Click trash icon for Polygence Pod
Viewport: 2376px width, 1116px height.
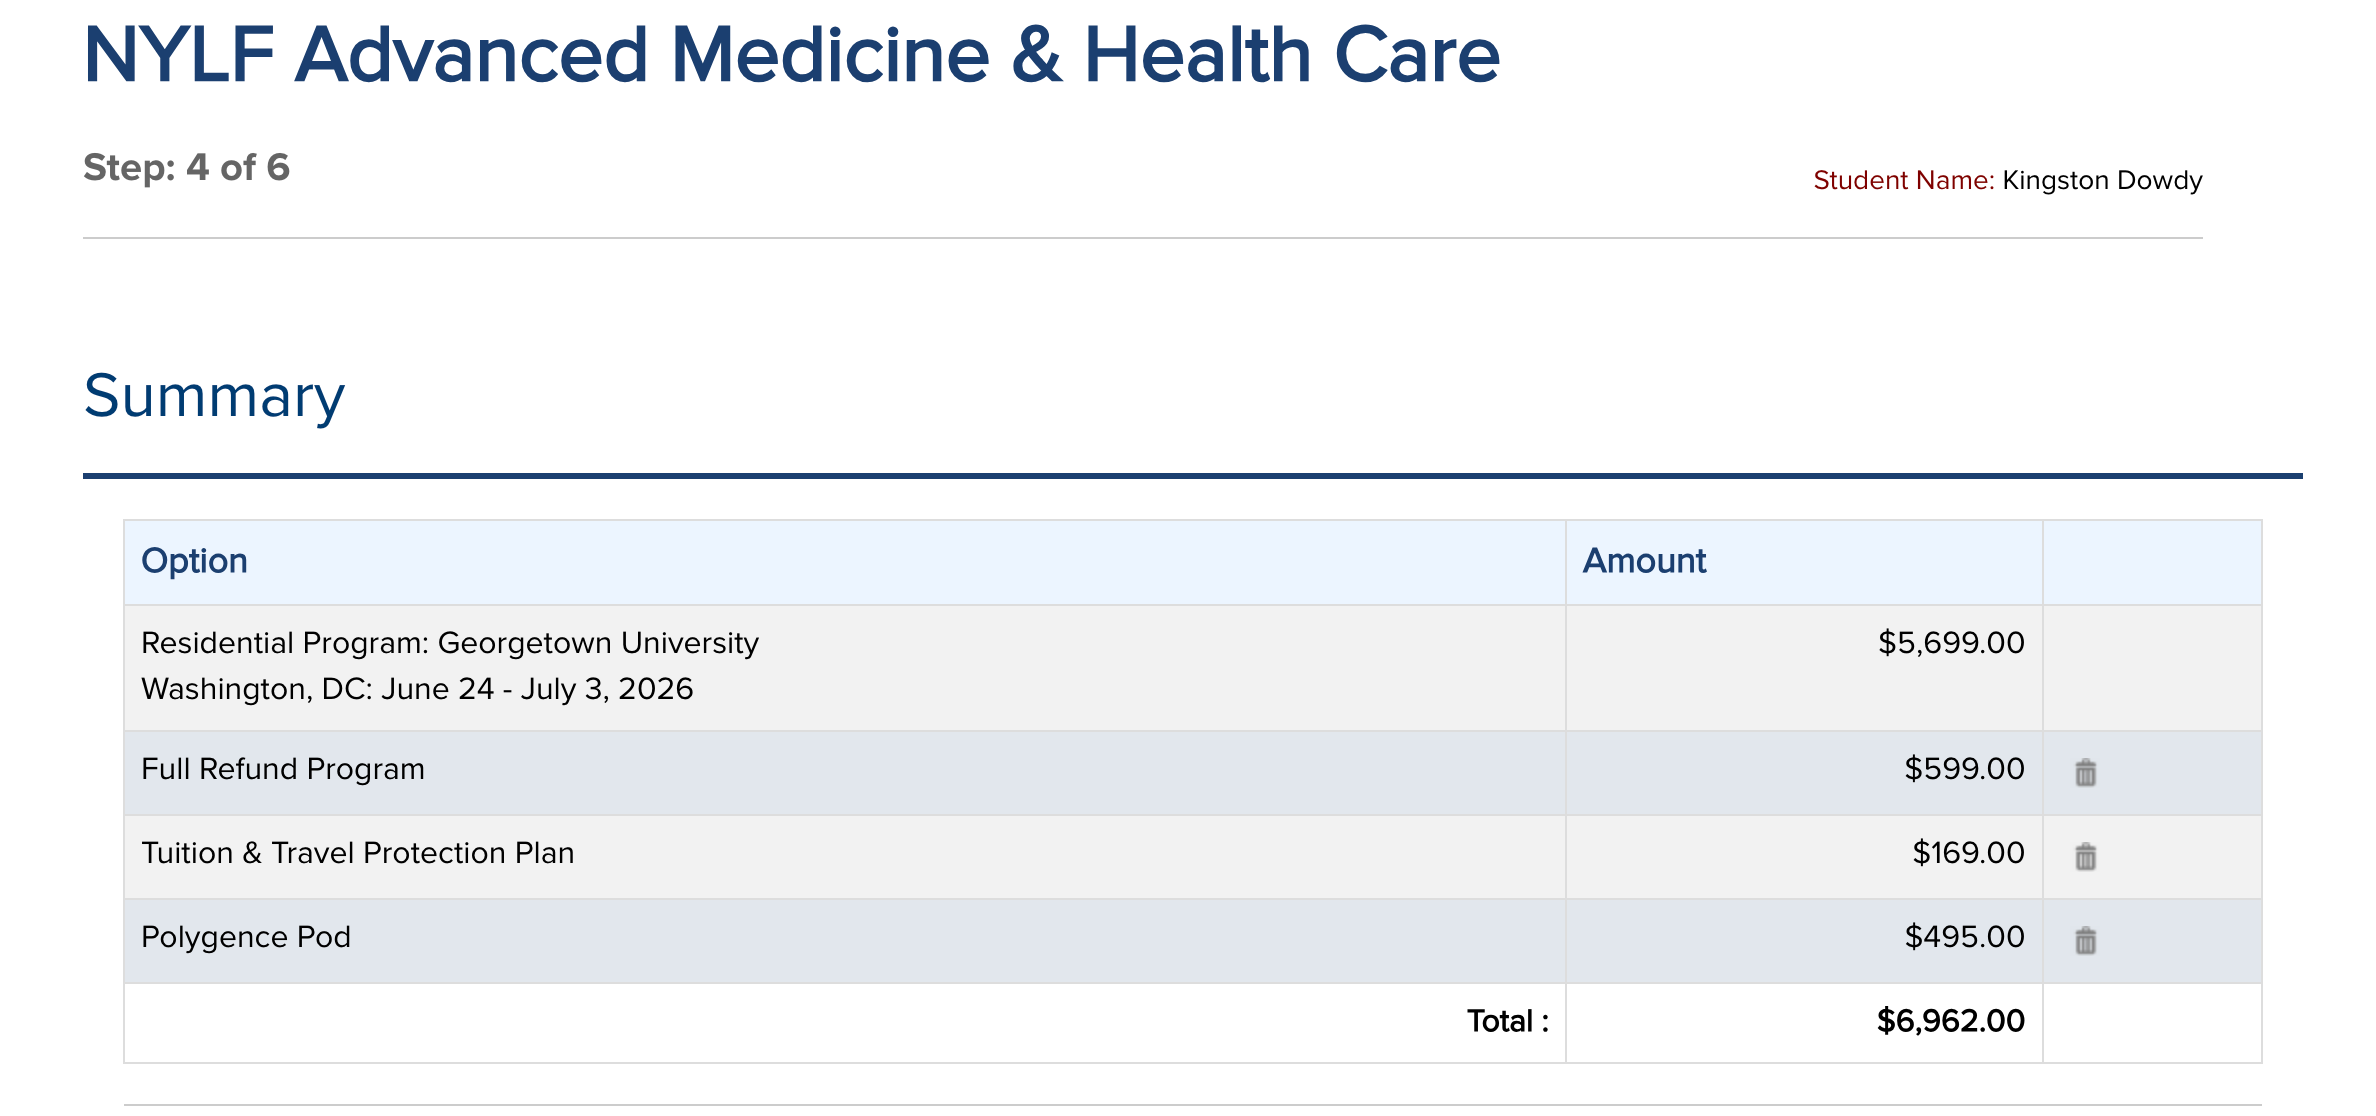pyautogui.click(x=2085, y=940)
